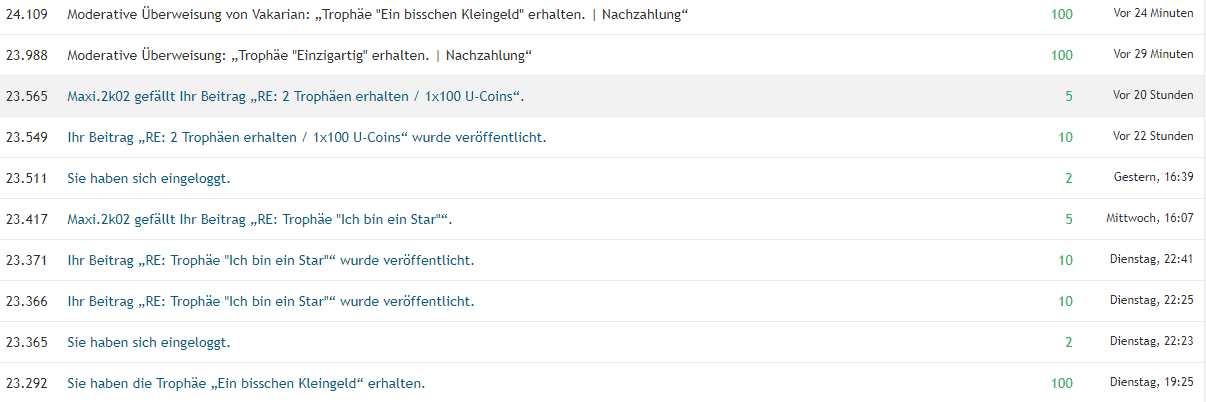
Task: Click entry ID 24.109
Action: (x=27, y=15)
